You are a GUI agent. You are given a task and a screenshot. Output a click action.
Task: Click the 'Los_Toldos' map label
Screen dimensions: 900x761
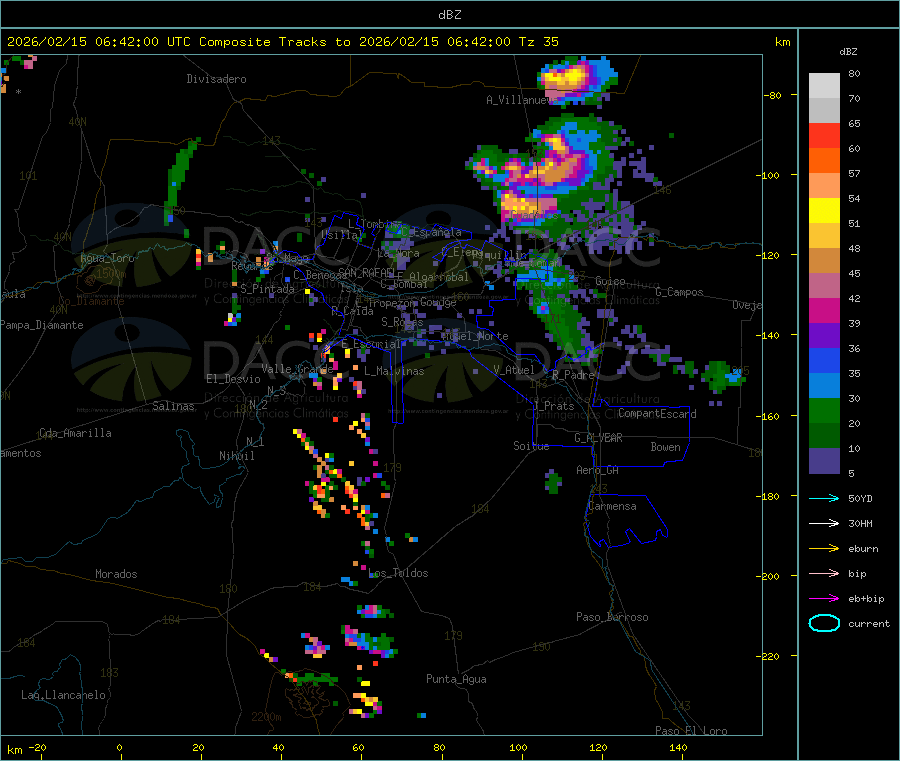coord(398,573)
